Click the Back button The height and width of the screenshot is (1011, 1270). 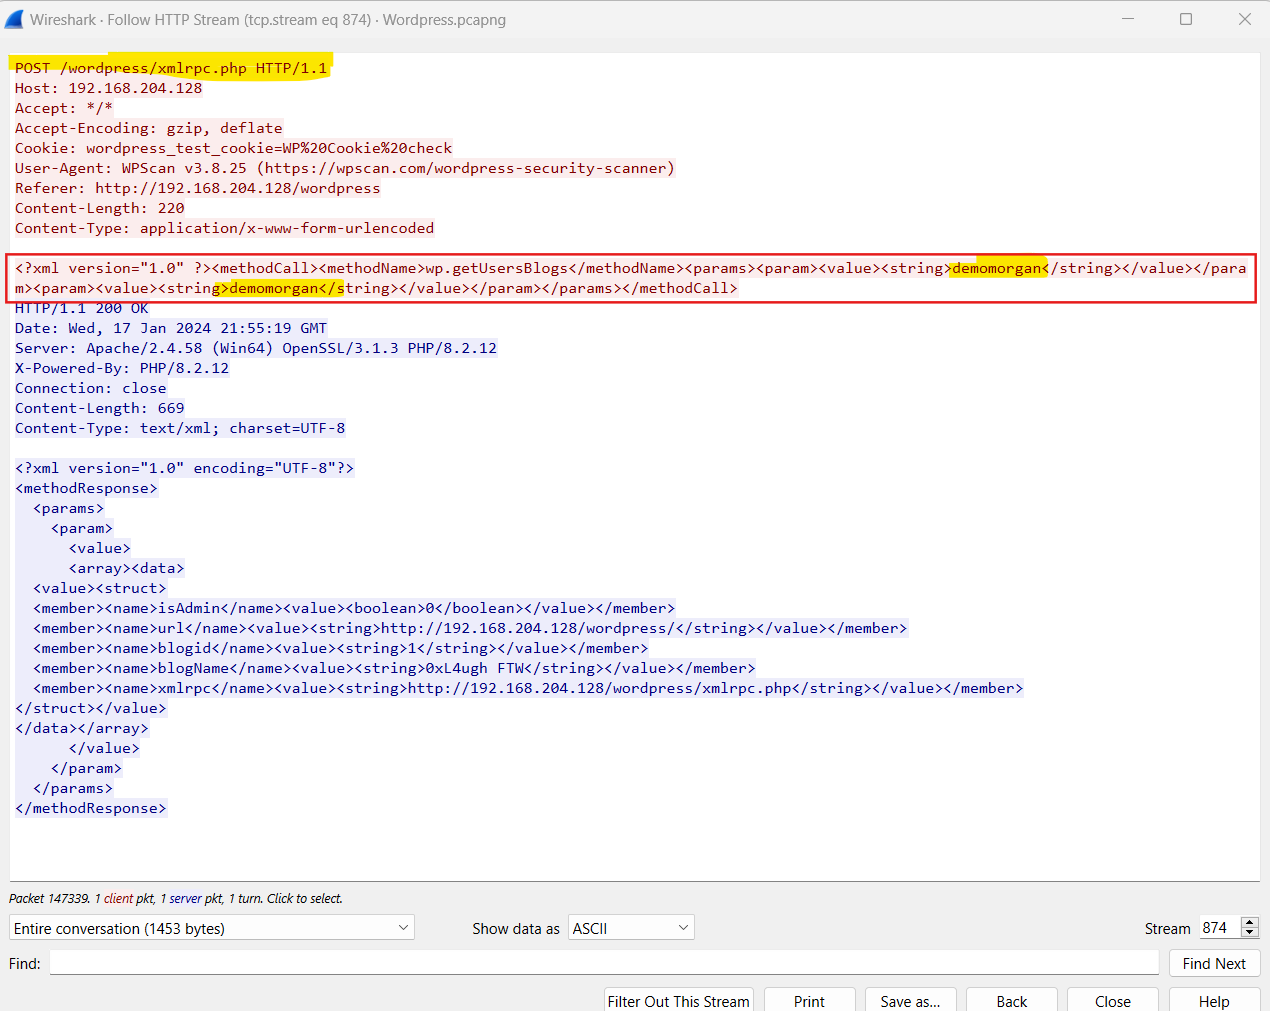pos(1011,1000)
